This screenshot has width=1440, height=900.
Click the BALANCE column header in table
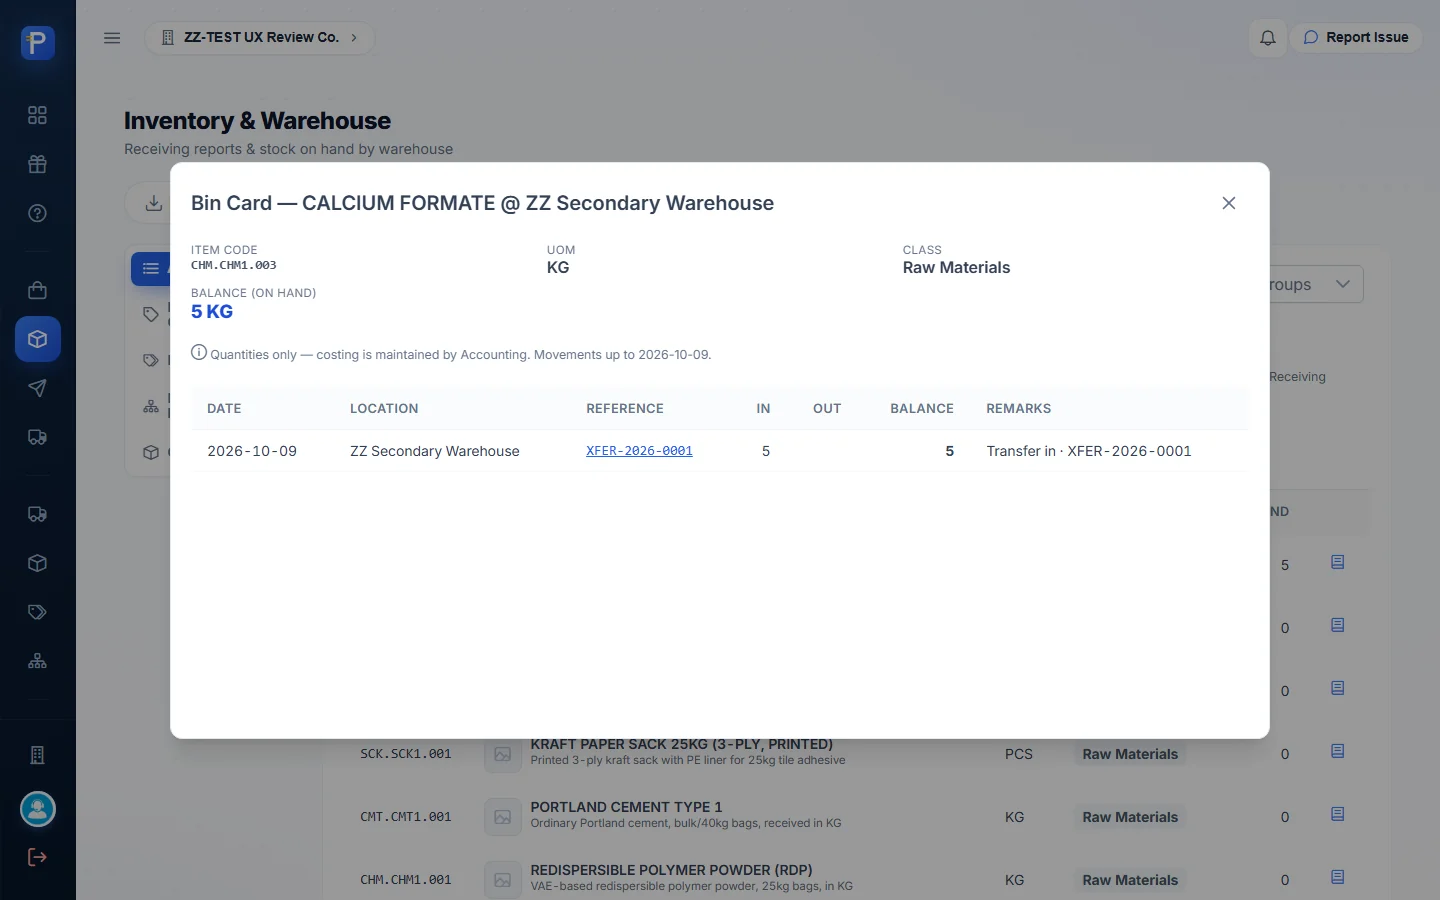922,408
